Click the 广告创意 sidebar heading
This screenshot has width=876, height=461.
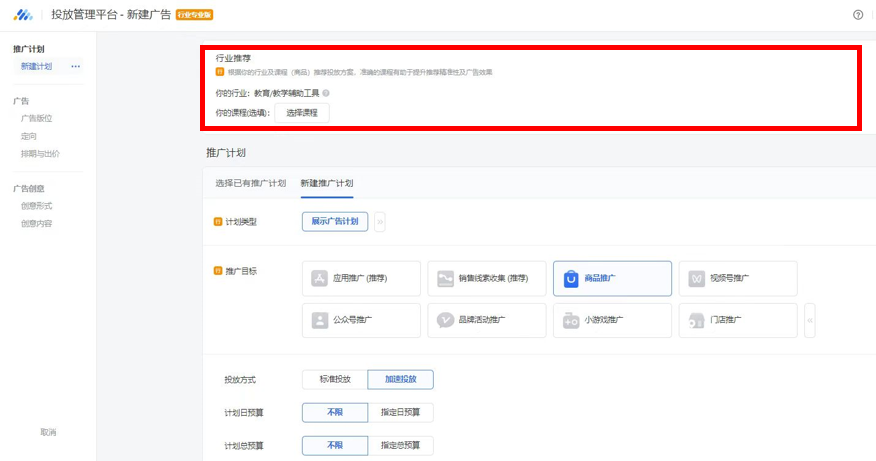28,189
